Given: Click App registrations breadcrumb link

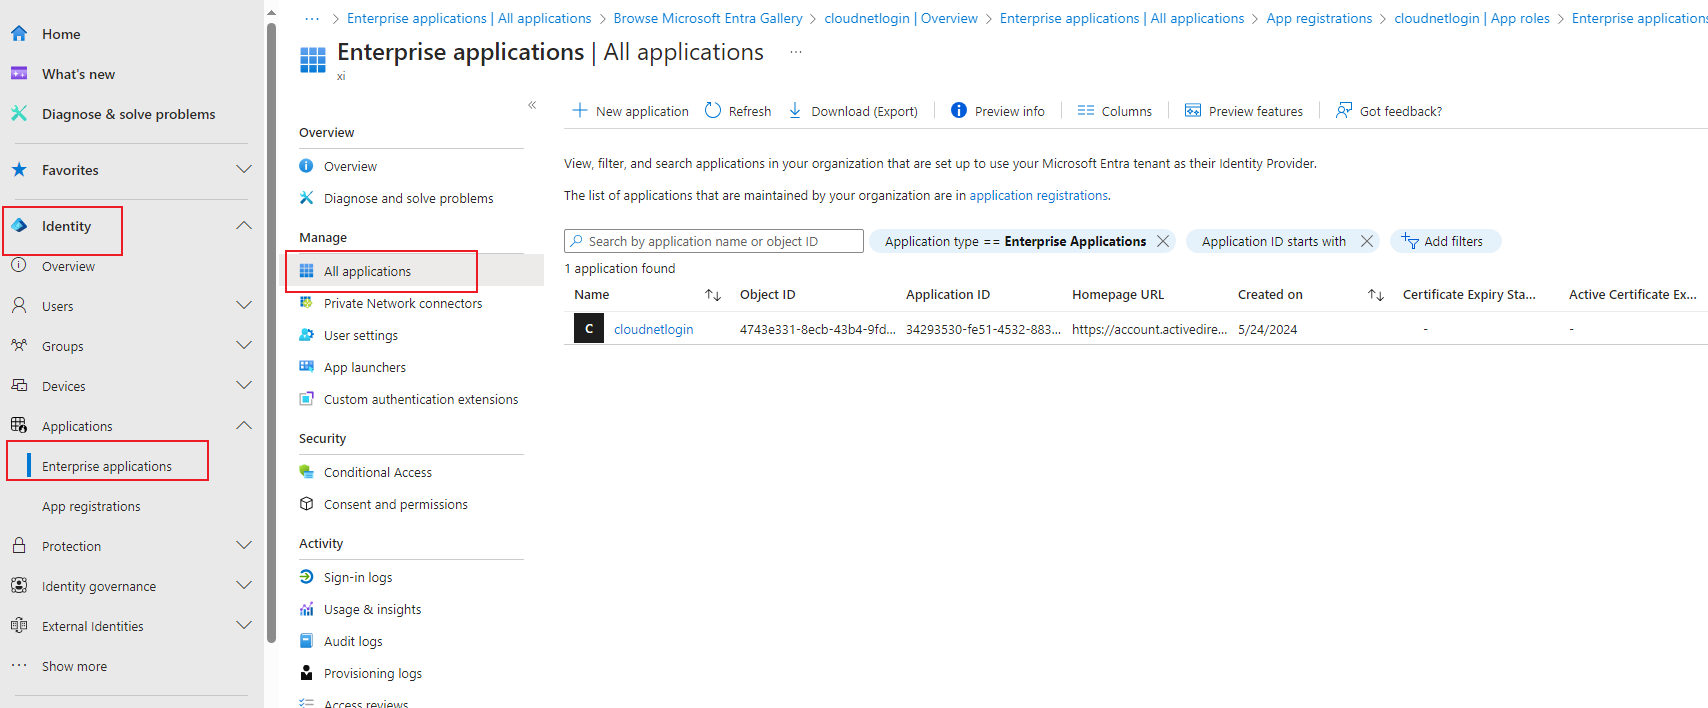Looking at the screenshot, I should (1319, 18).
